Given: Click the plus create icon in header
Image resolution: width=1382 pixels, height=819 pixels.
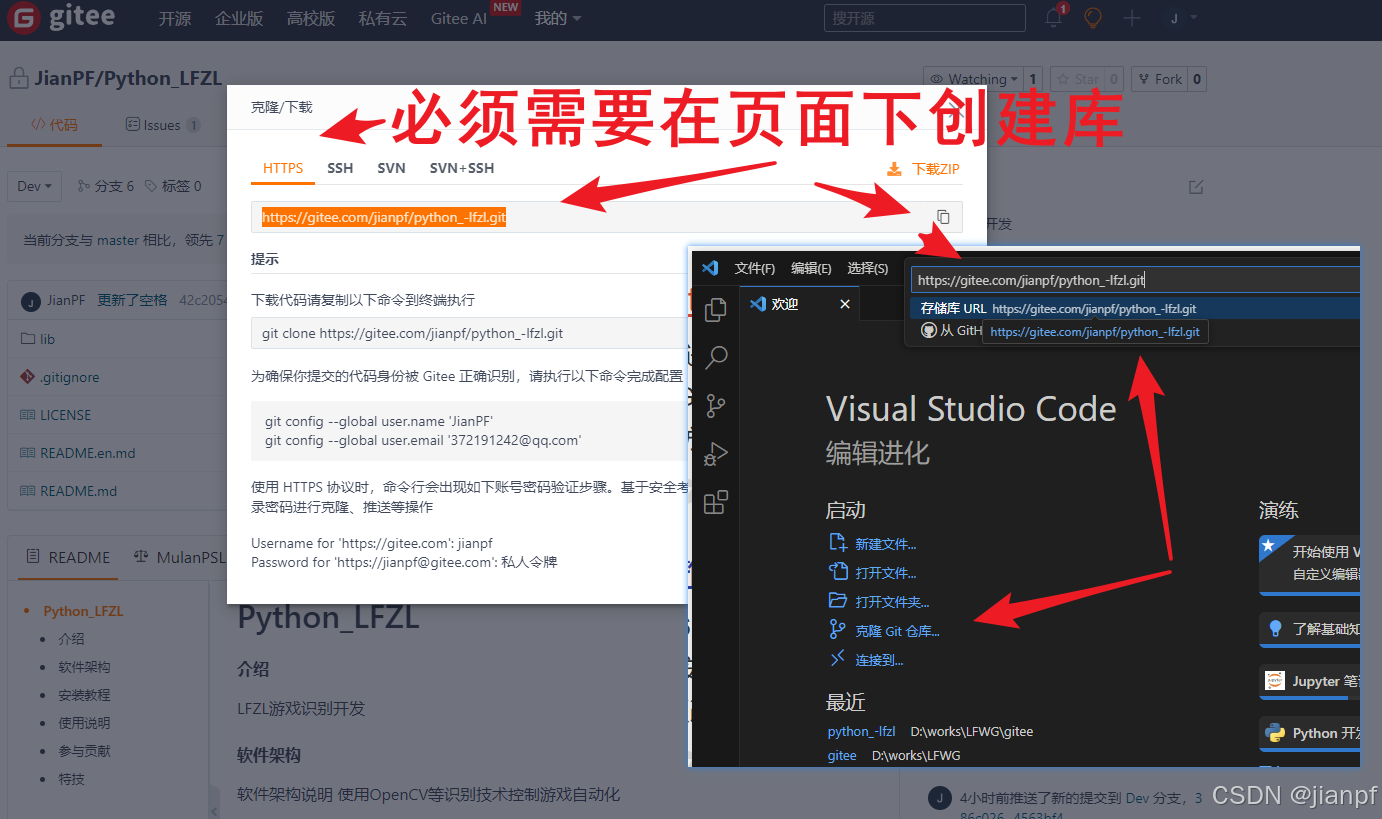Looking at the screenshot, I should click(x=1132, y=18).
